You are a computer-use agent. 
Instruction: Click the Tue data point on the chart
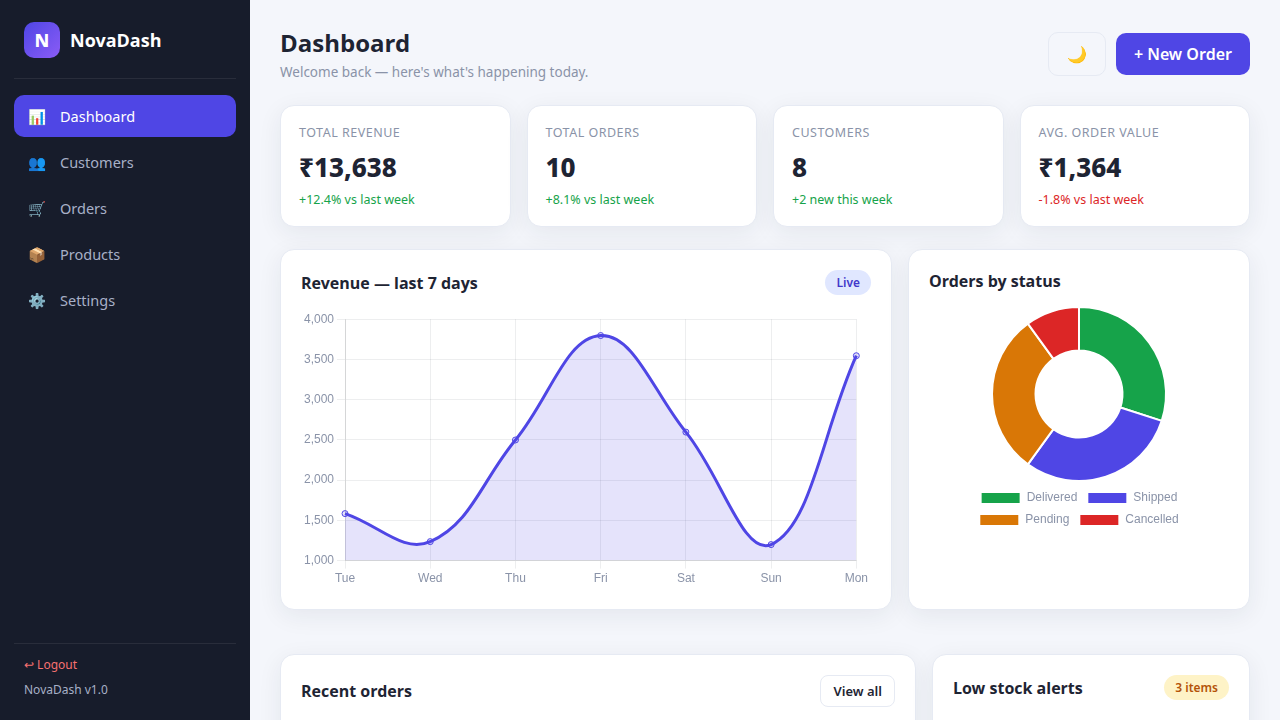(x=345, y=513)
